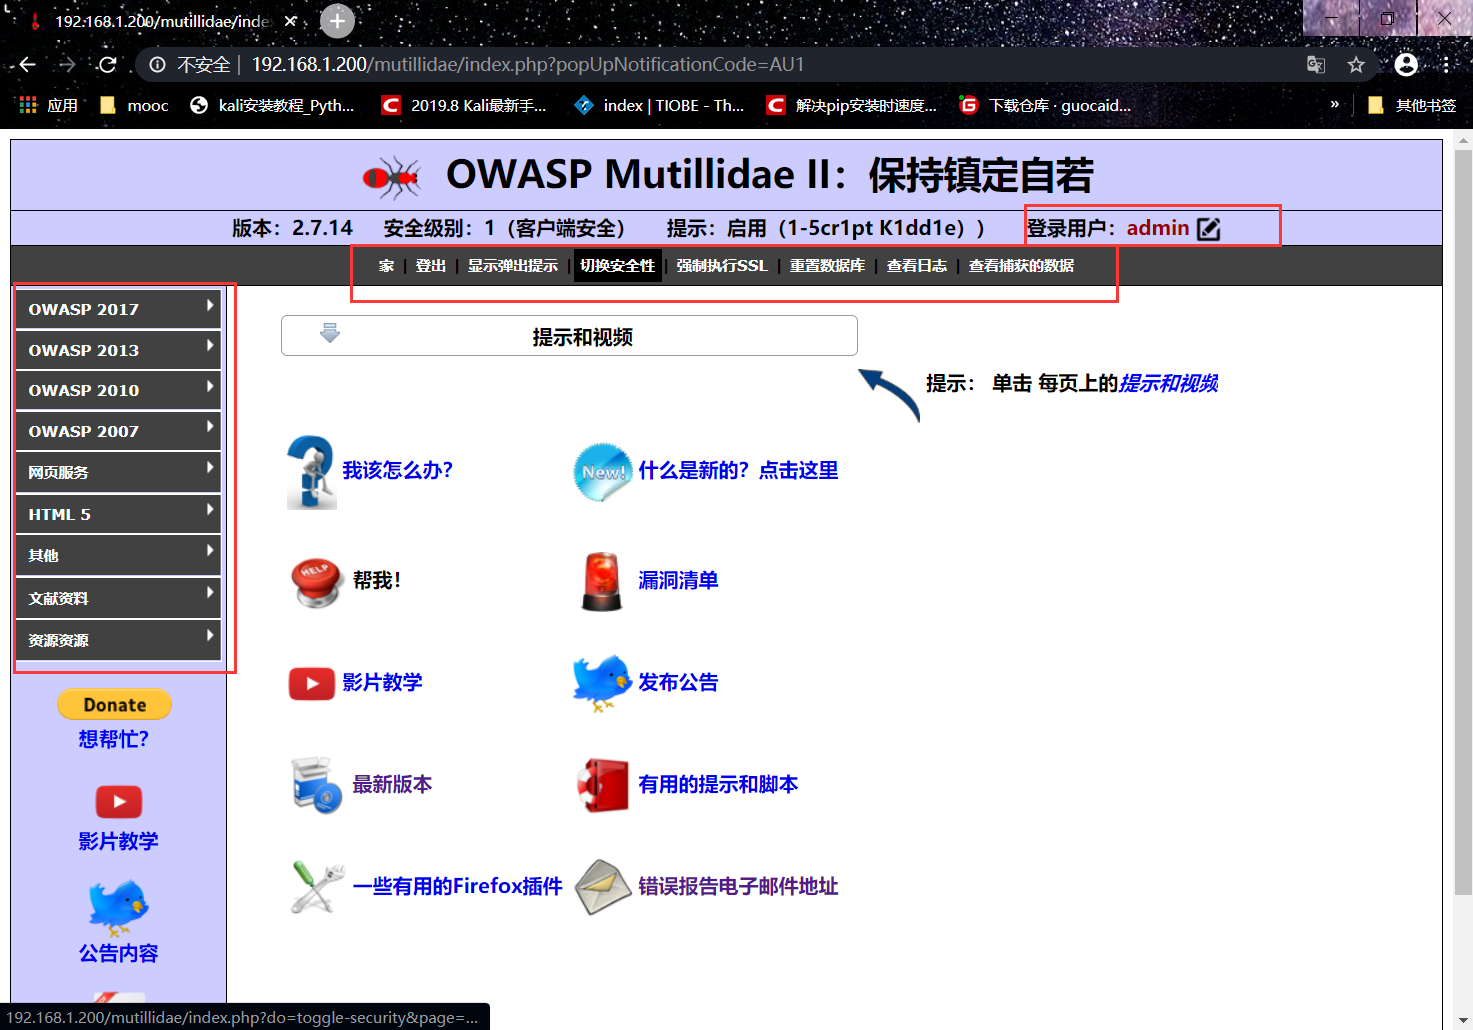
Task: Open 重置数据库 from the top menu
Action: pos(826,265)
